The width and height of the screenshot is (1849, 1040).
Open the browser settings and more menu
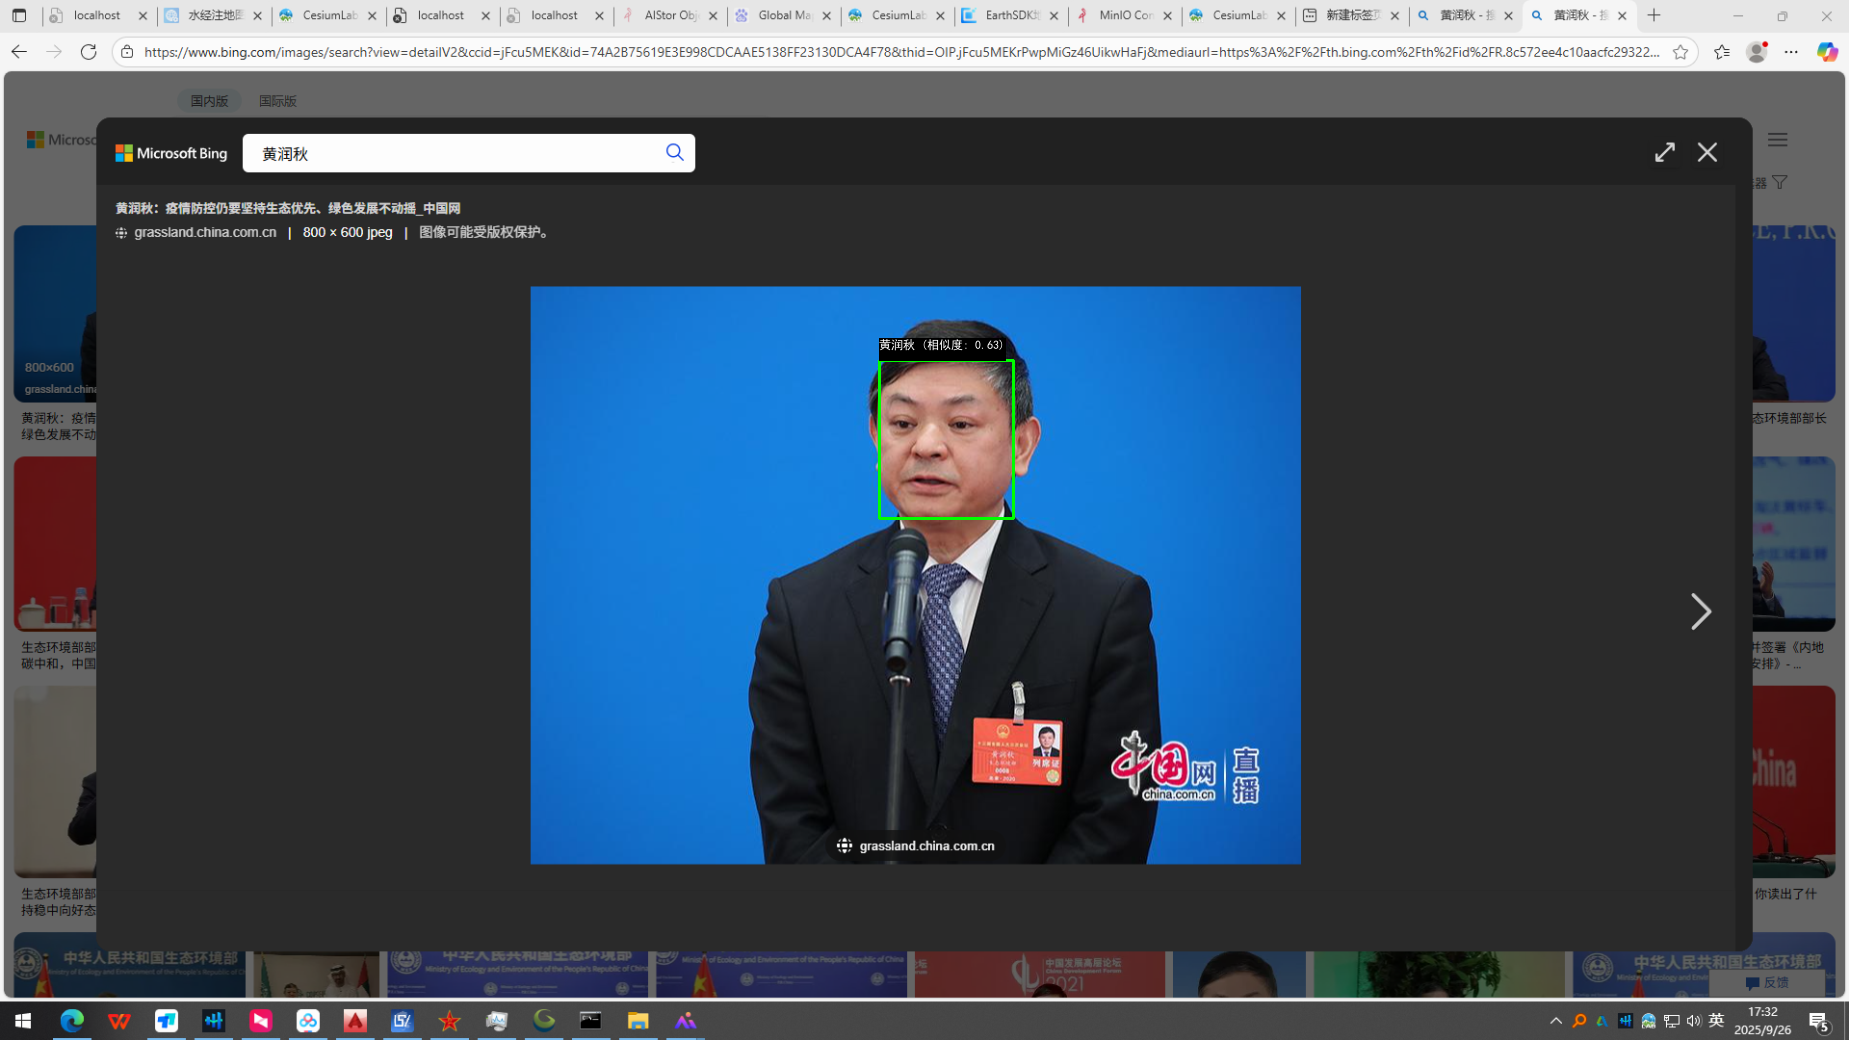pyautogui.click(x=1791, y=52)
